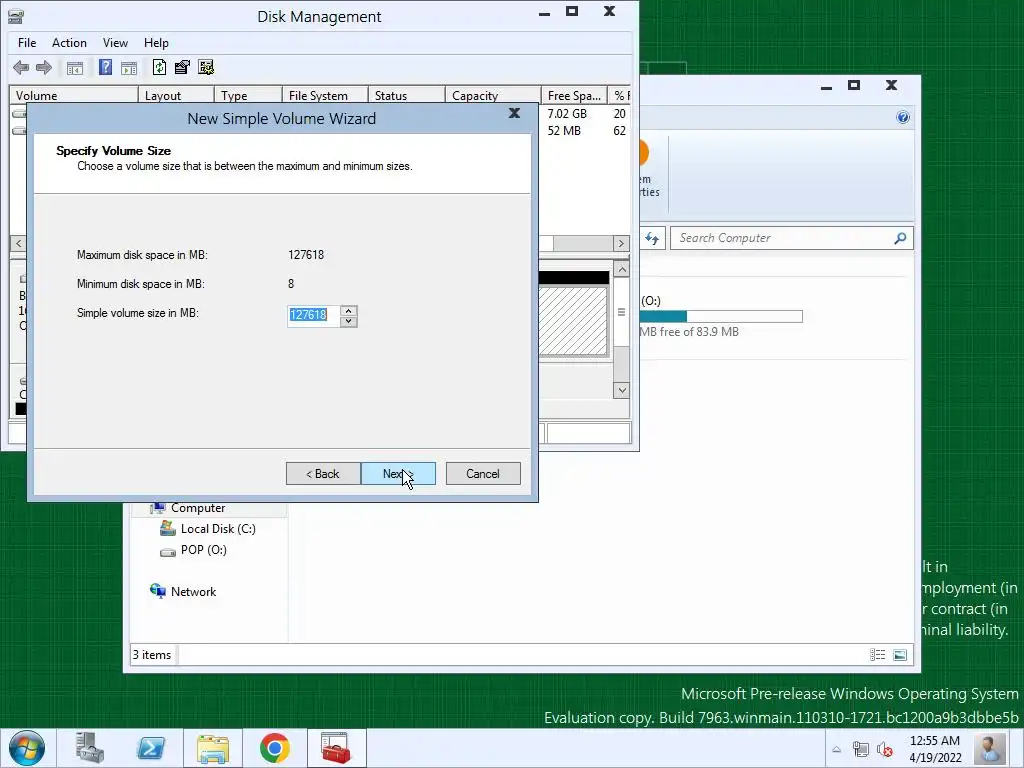1024x768 pixels.
Task: Go to previous wizard page with Back button
Action: tap(323, 473)
